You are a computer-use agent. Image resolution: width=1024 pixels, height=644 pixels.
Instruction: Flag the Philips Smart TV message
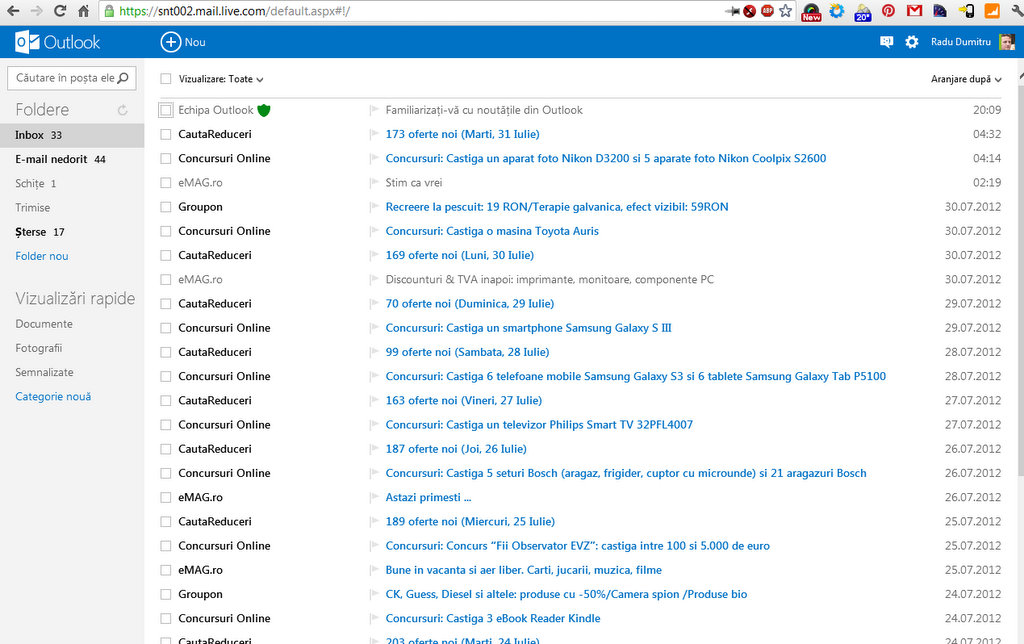click(374, 425)
